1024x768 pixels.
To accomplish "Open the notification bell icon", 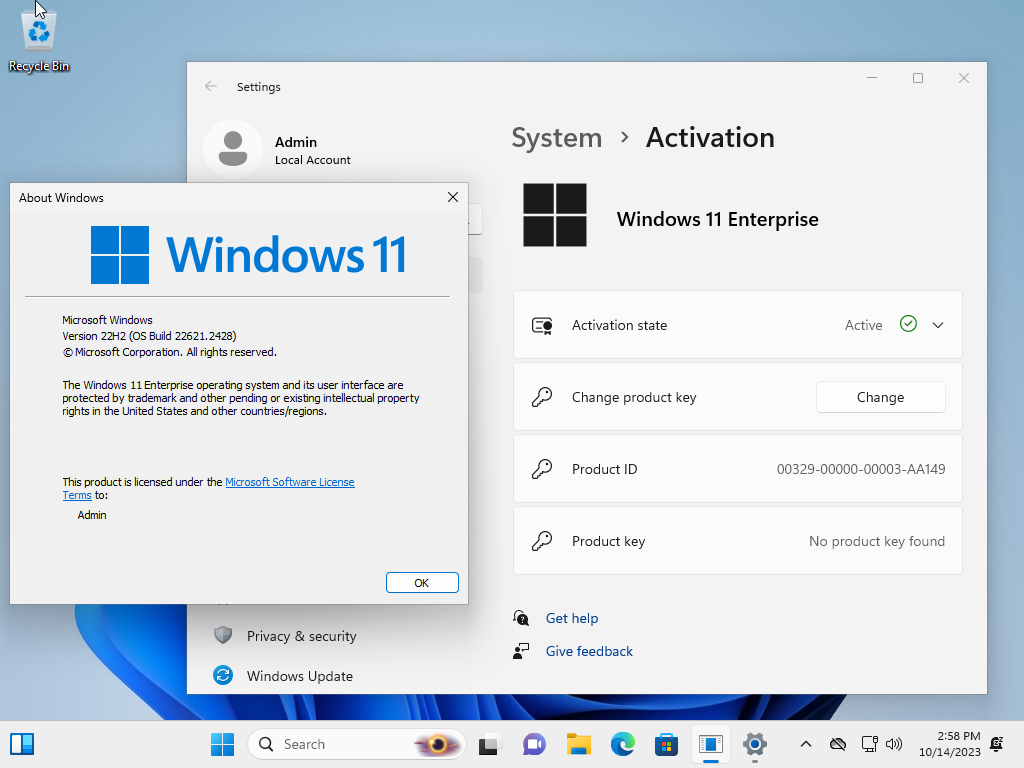I will [x=997, y=744].
